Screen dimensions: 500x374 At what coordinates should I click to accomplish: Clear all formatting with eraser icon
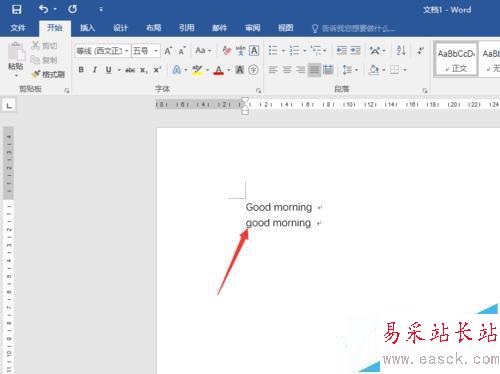tap(227, 51)
